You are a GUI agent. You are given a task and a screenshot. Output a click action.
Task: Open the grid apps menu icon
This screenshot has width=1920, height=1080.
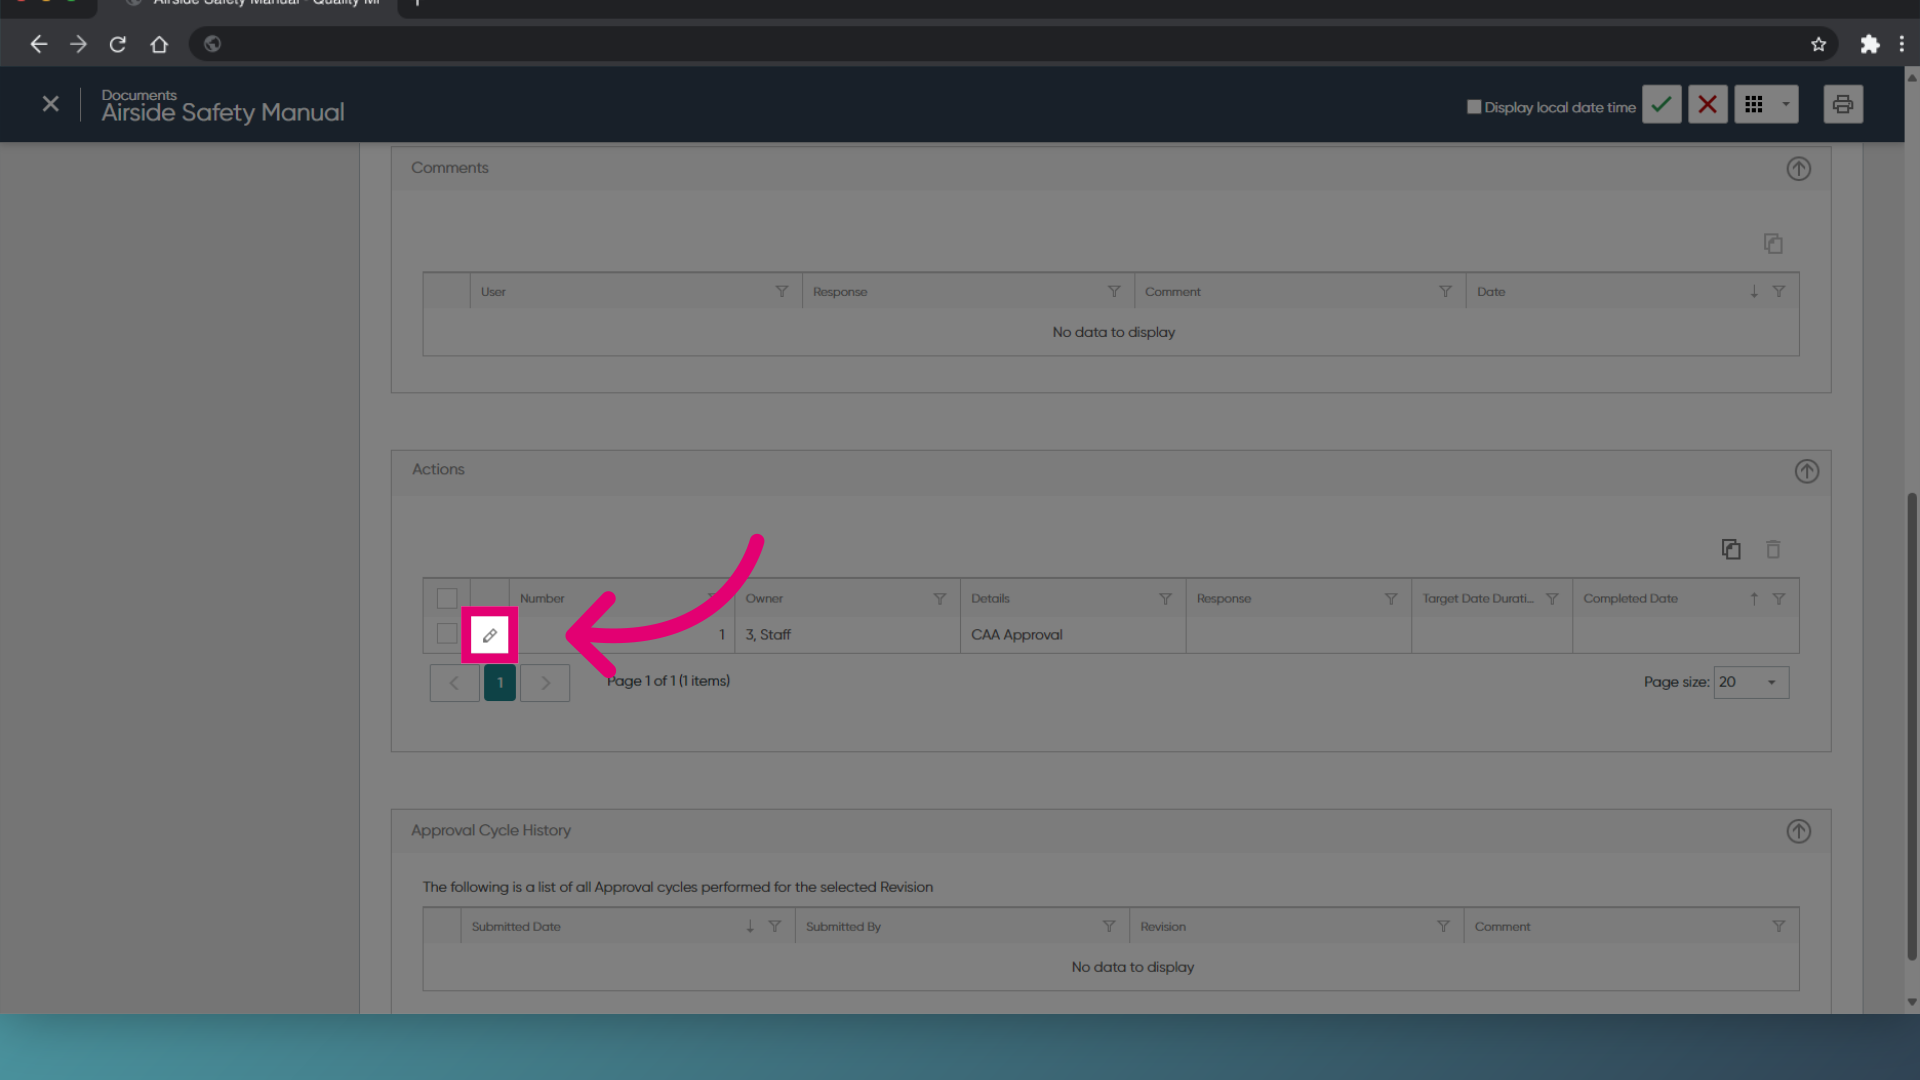tap(1754, 104)
